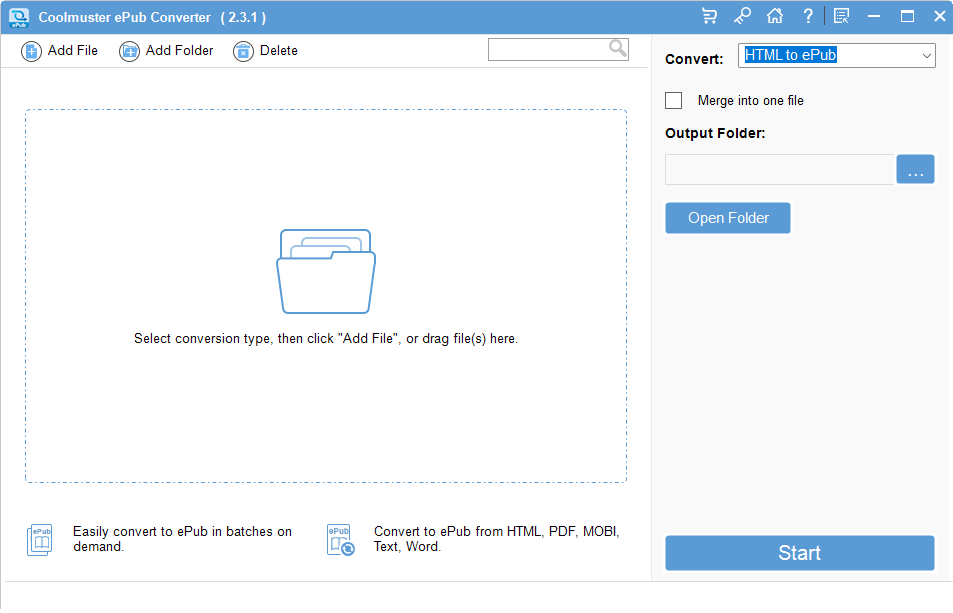Image resolution: width=953 pixels, height=613 pixels.
Task: Click the Open Folder button
Action: coord(727,217)
